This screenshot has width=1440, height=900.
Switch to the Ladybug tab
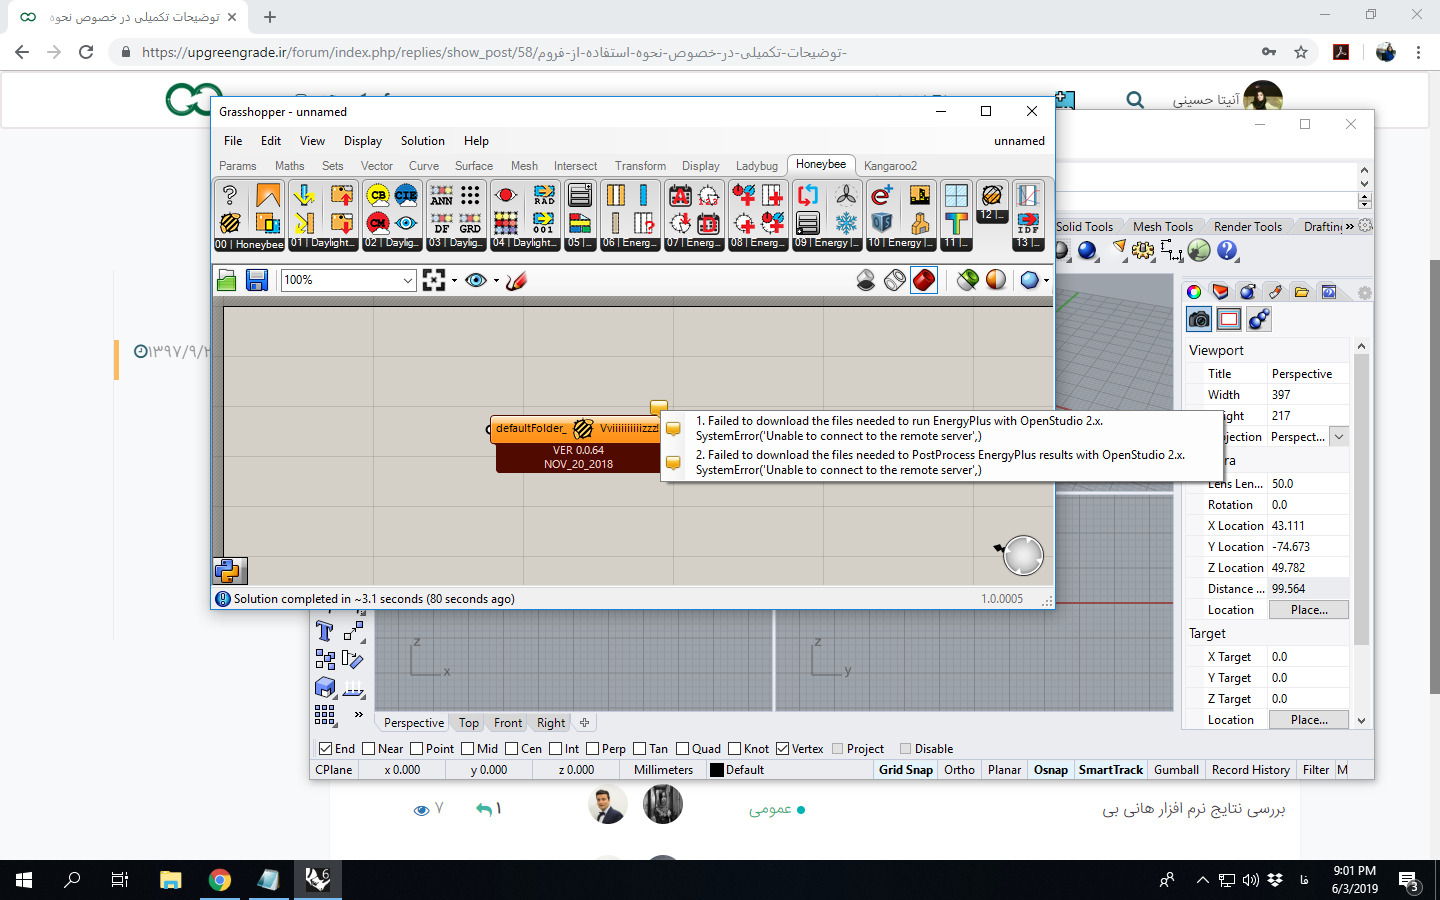[757, 166]
